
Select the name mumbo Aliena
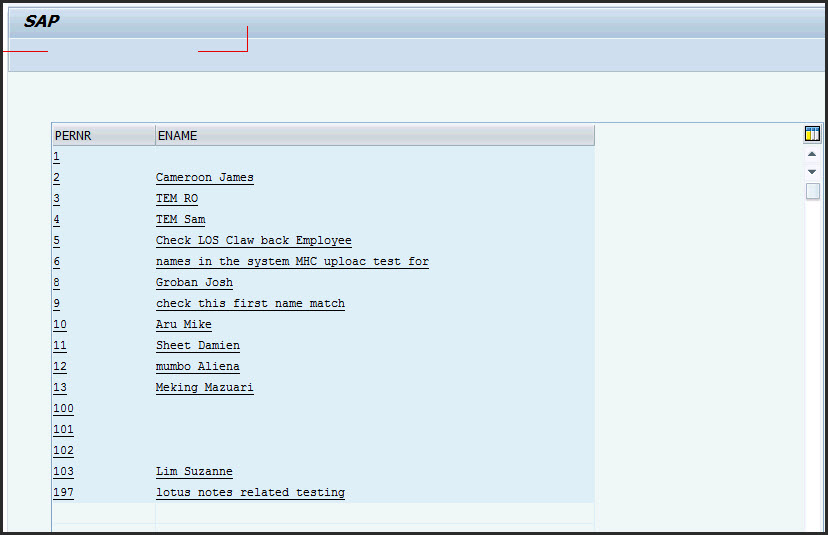tap(198, 367)
